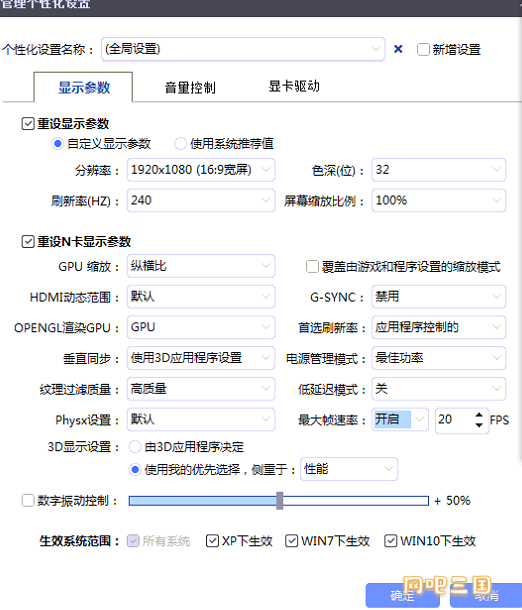The image size is (522, 610).
Task: Click the 确定 confirm button
Action: click(403, 595)
